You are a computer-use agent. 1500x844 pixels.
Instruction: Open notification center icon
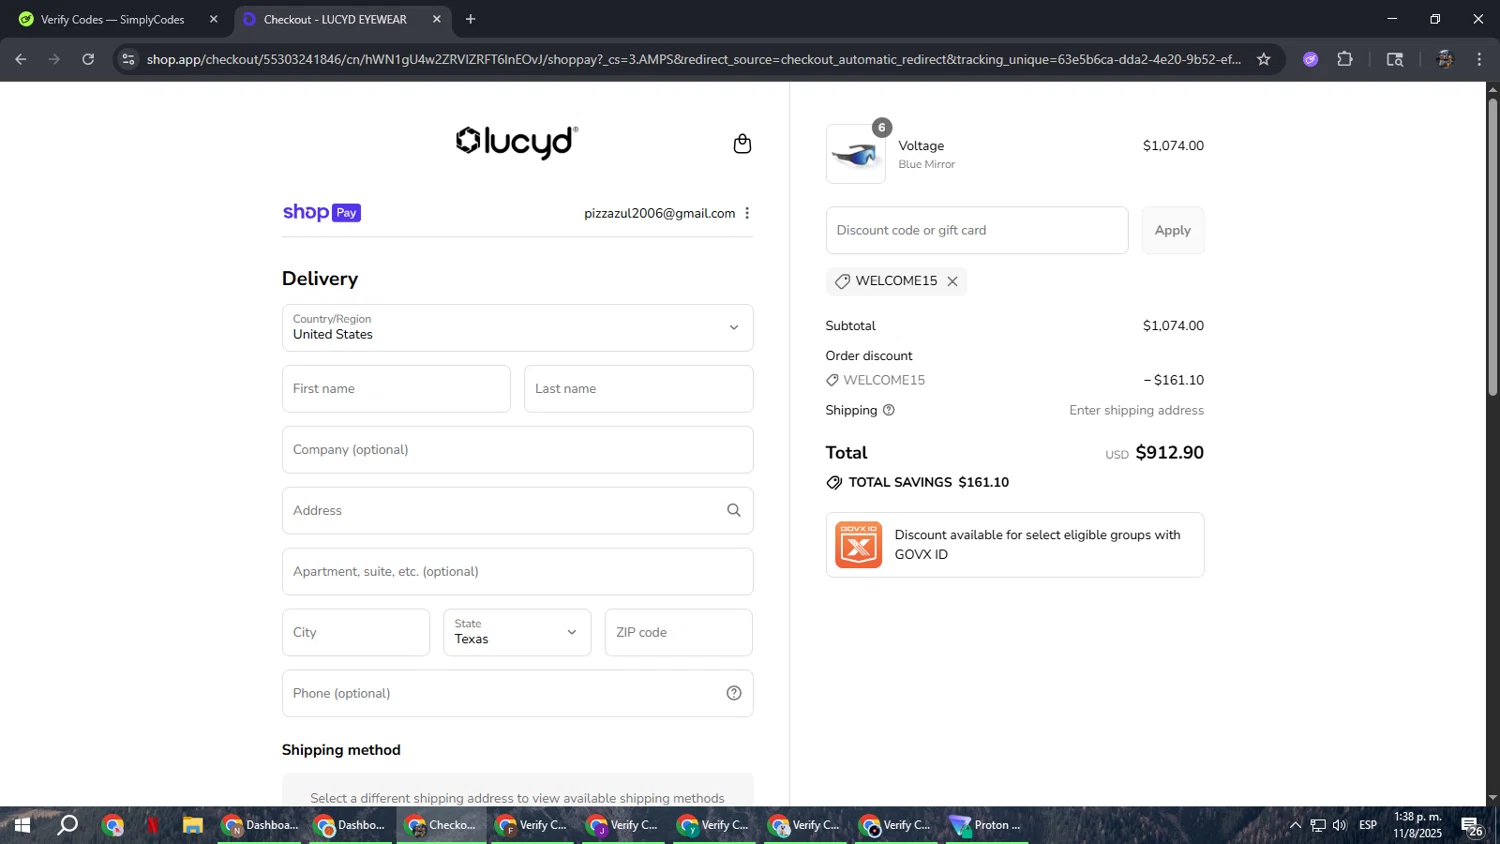click(x=1472, y=826)
